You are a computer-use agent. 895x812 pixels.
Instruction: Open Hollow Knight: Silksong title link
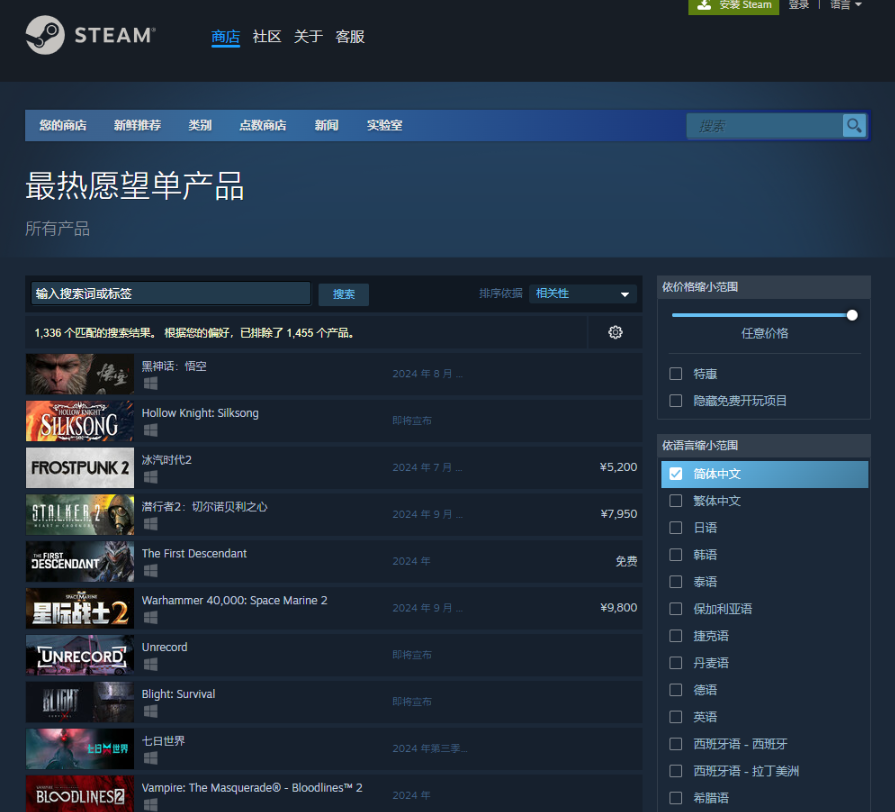[200, 413]
